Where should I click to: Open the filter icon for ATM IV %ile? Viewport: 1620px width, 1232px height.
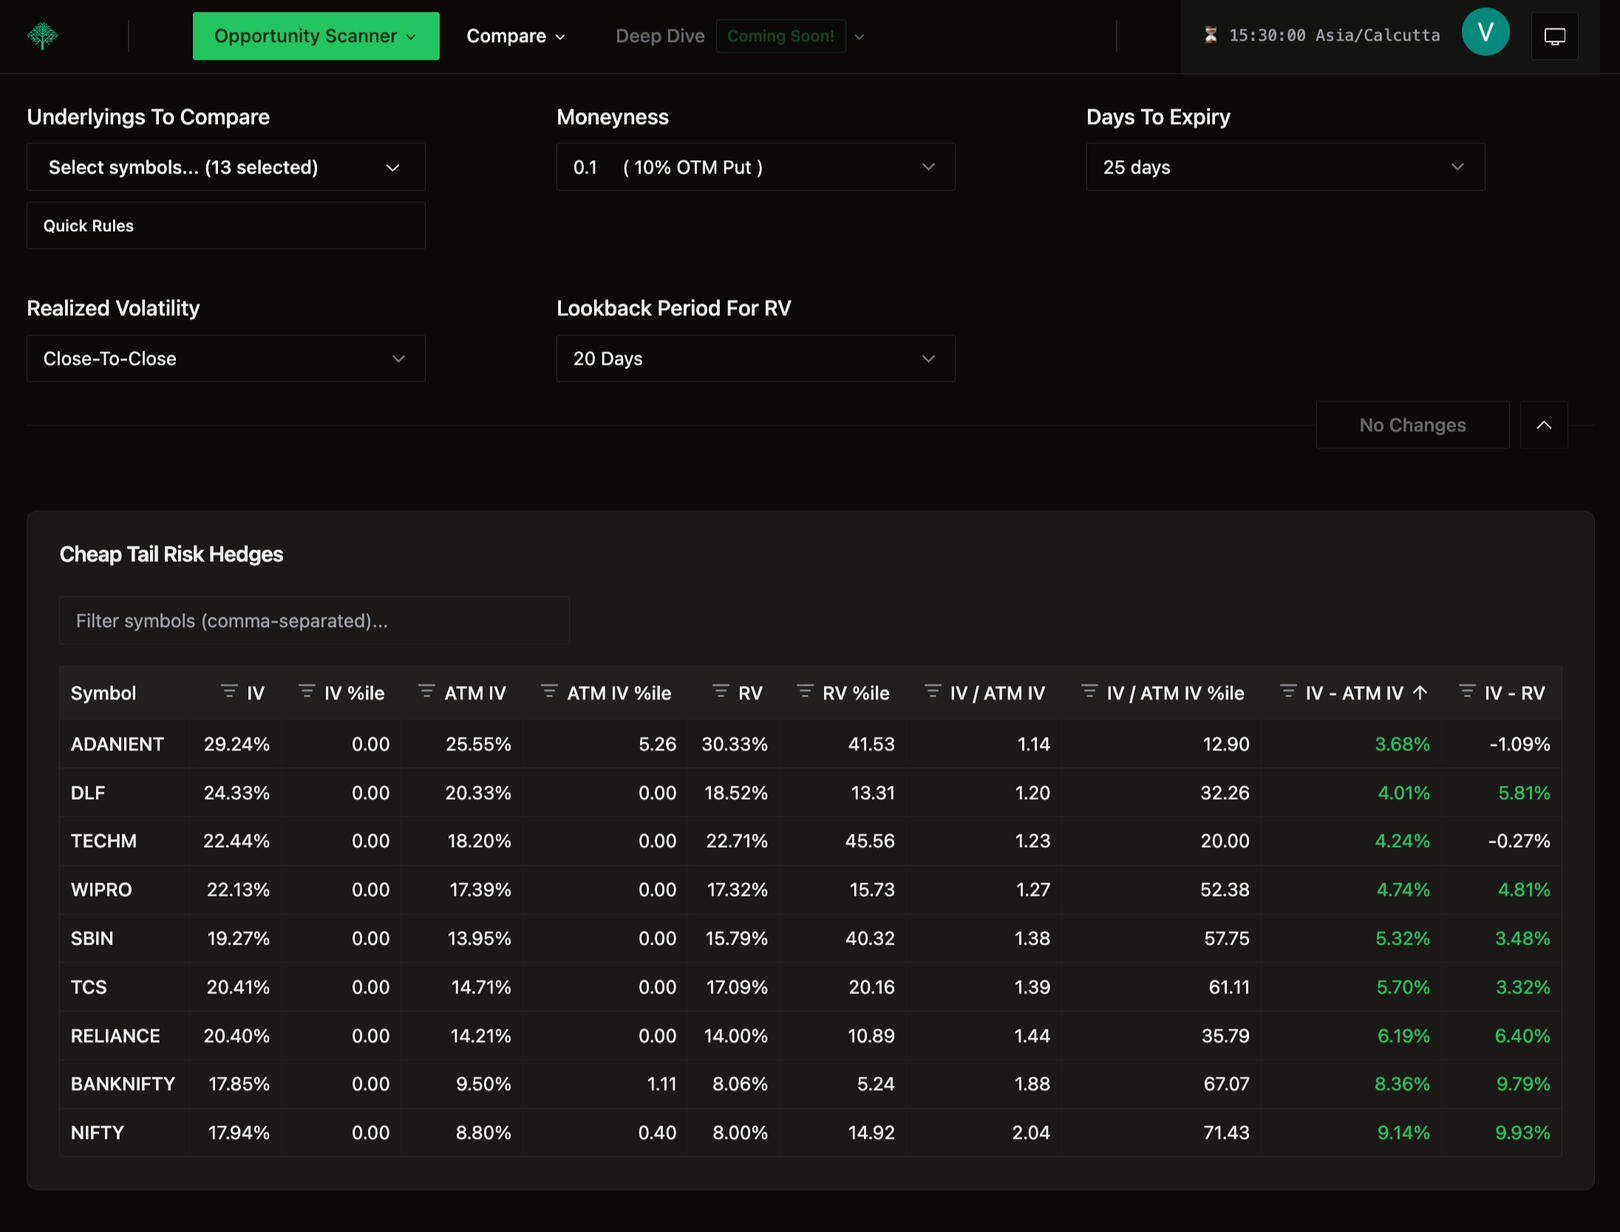549,692
